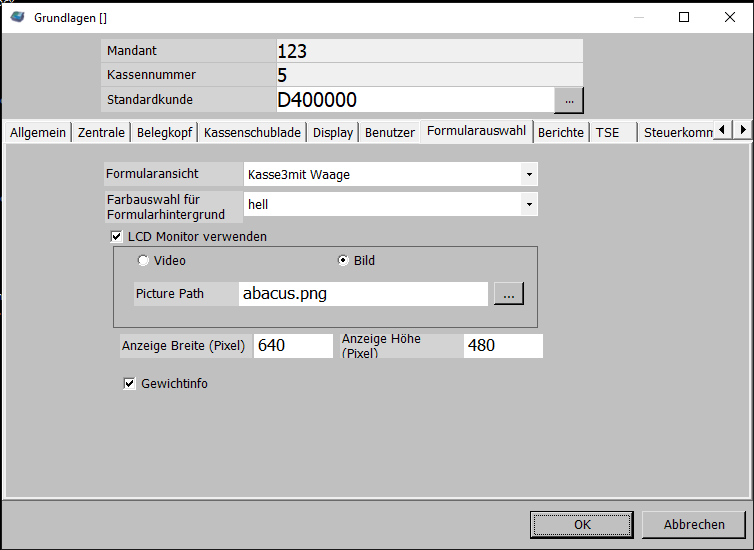Uncheck LCD Monitor verwenden checkbox
Screen dimensions: 754x550
[x=116, y=237]
